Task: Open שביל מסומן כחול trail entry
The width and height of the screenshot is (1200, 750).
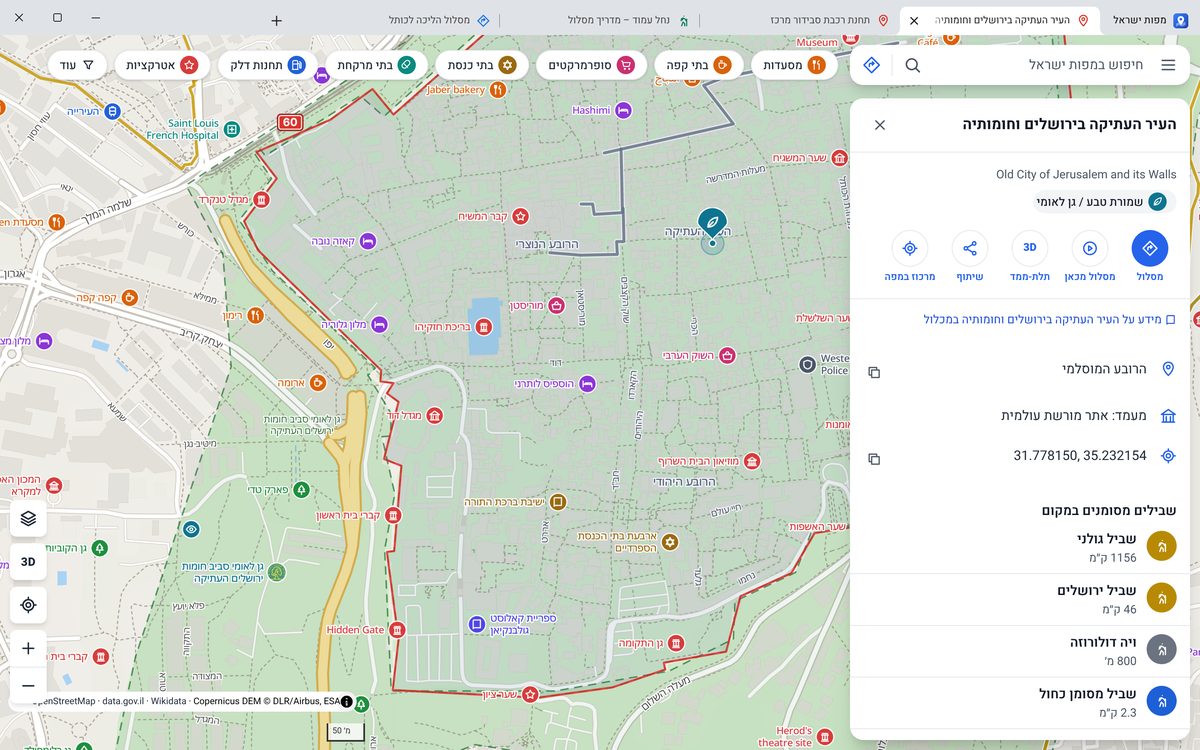Action: 1020,703
